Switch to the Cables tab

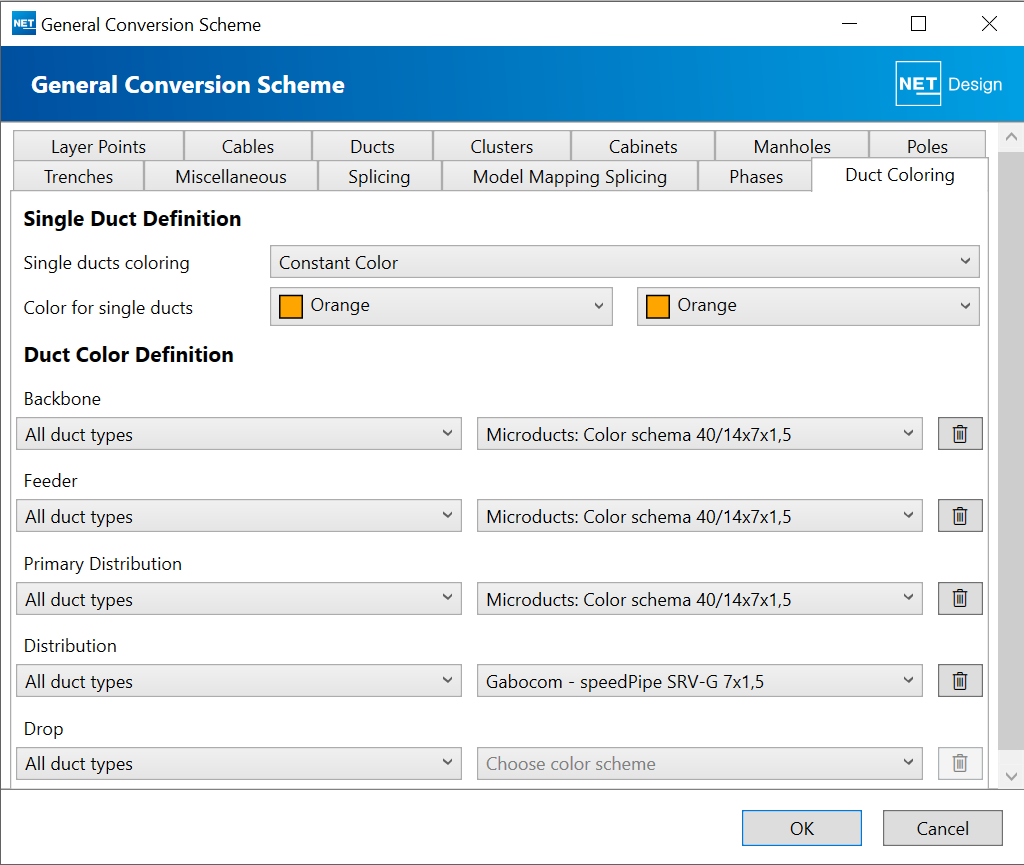point(248,146)
